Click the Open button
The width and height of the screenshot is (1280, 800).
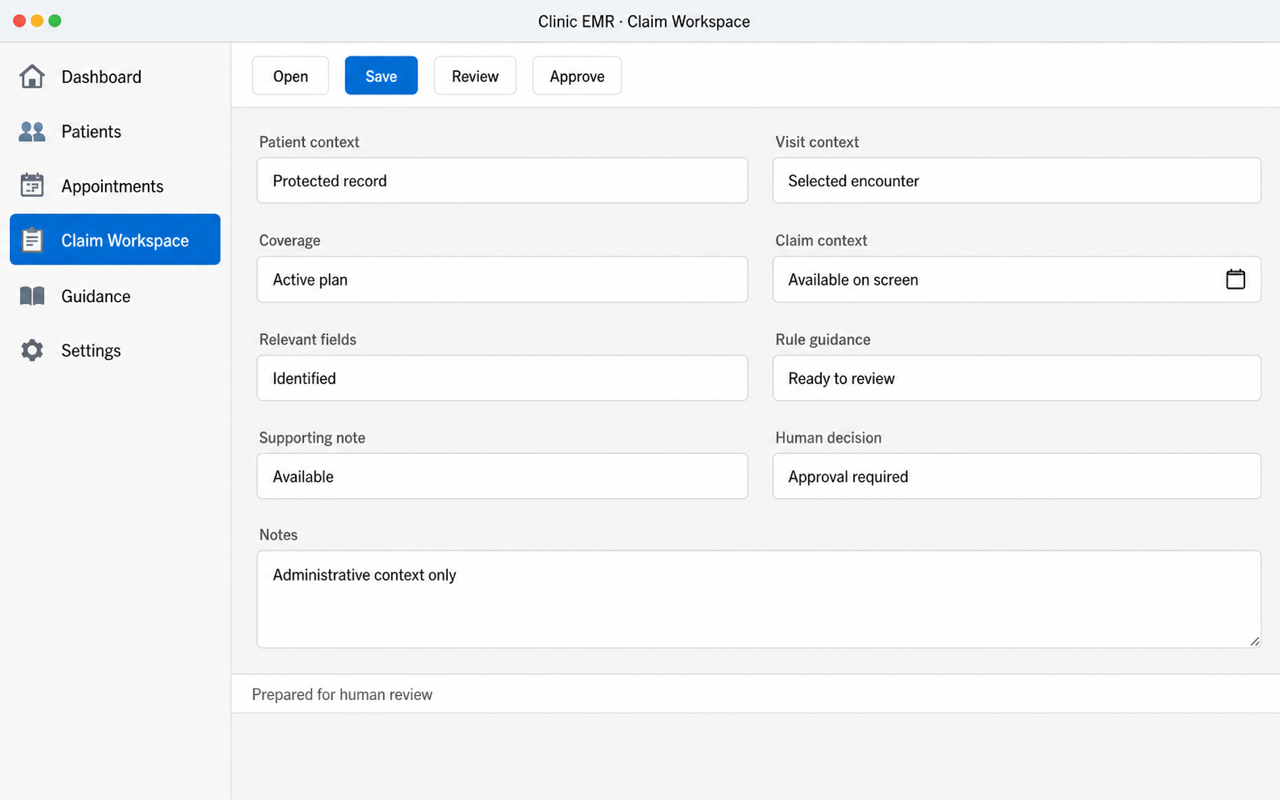pos(290,76)
